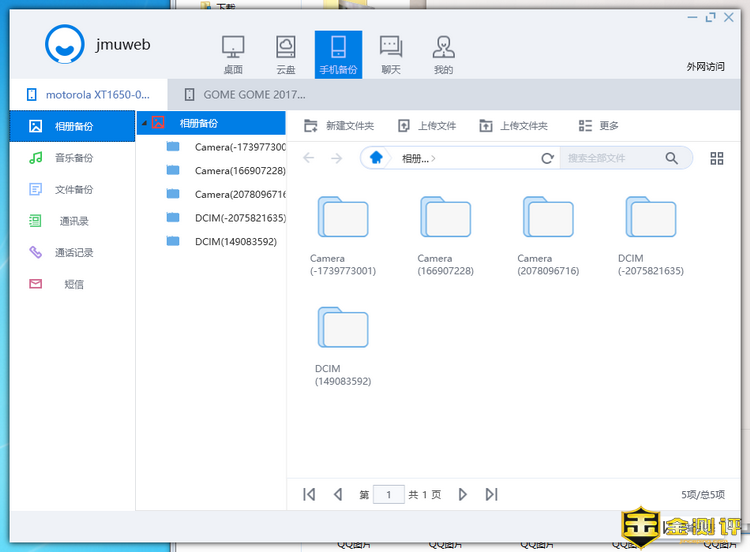
Task: Switch to grid view layout
Action: (716, 158)
